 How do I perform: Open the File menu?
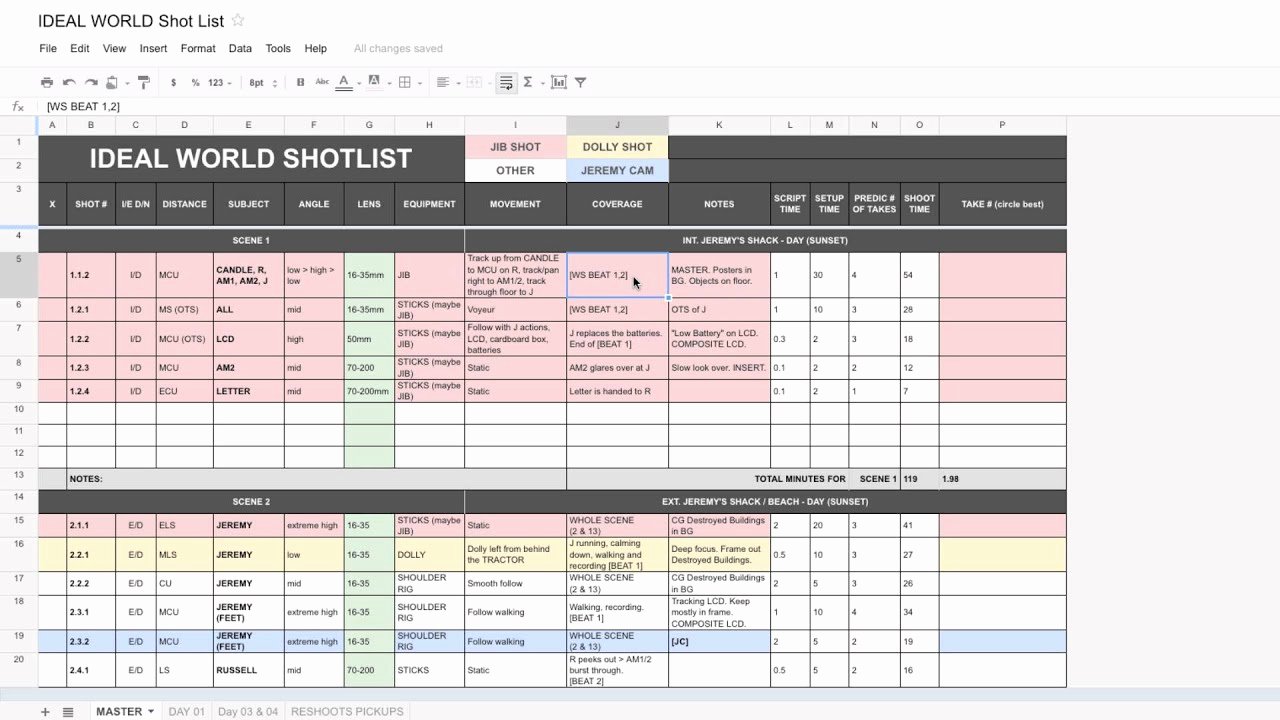[48, 48]
